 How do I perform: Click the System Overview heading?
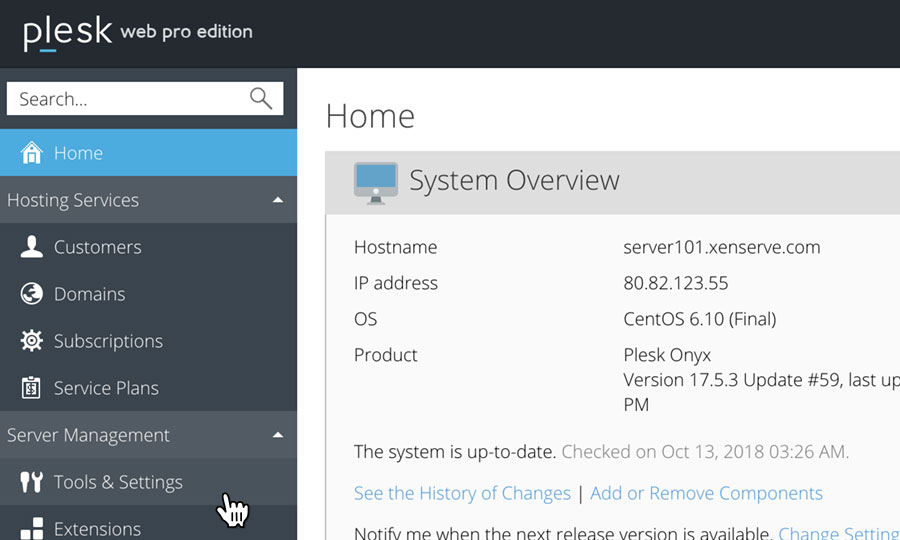point(514,180)
